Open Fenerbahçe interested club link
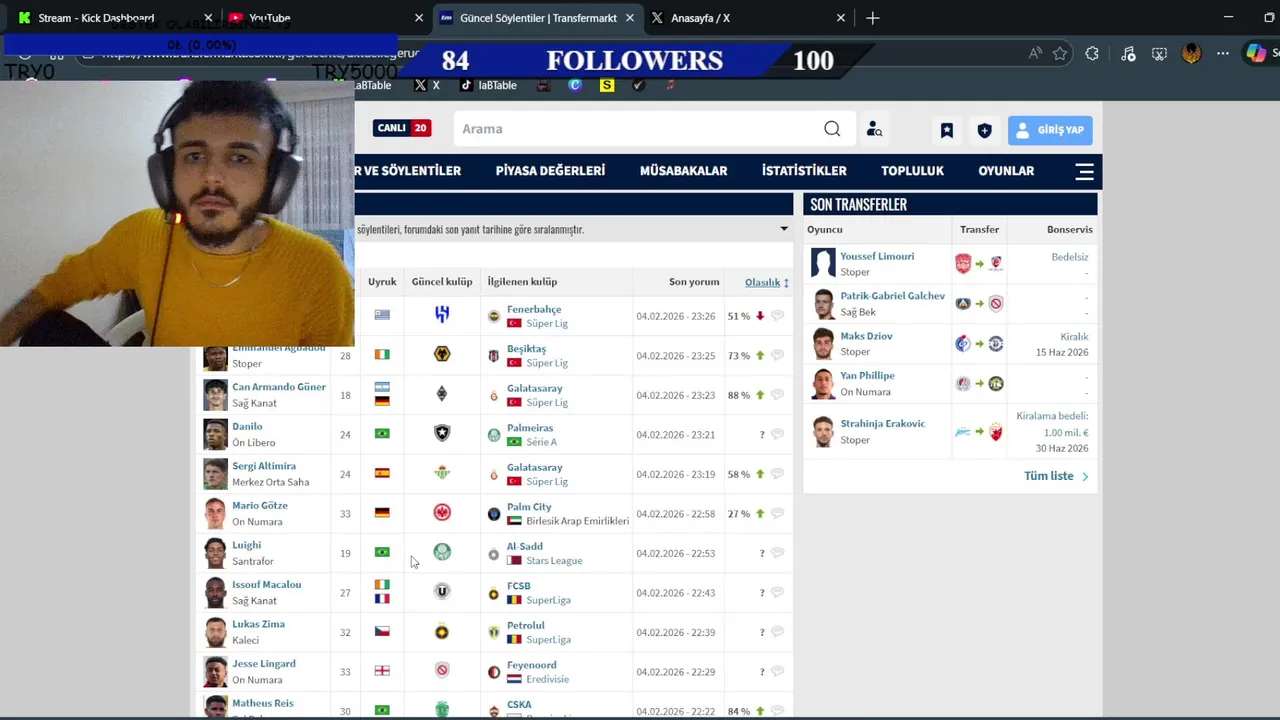This screenshot has height=720, width=1280. (x=534, y=309)
